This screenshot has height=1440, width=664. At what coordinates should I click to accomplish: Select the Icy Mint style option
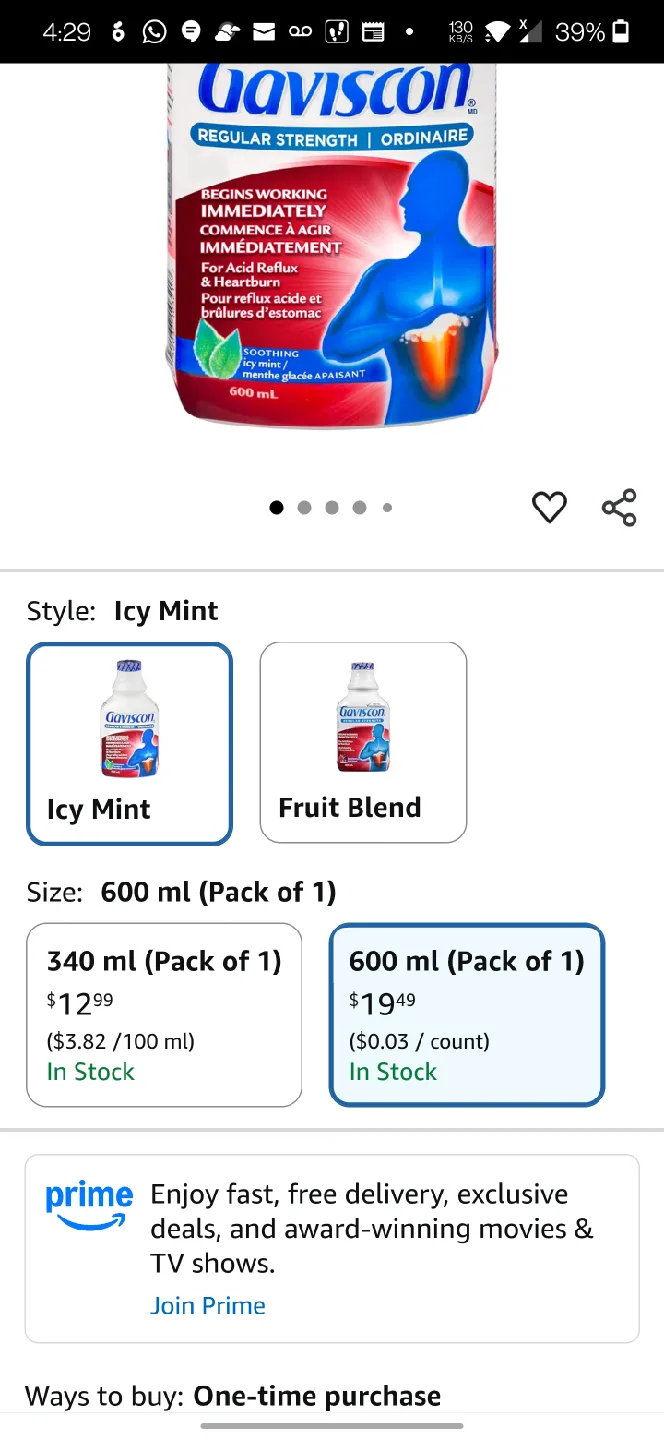coord(130,744)
